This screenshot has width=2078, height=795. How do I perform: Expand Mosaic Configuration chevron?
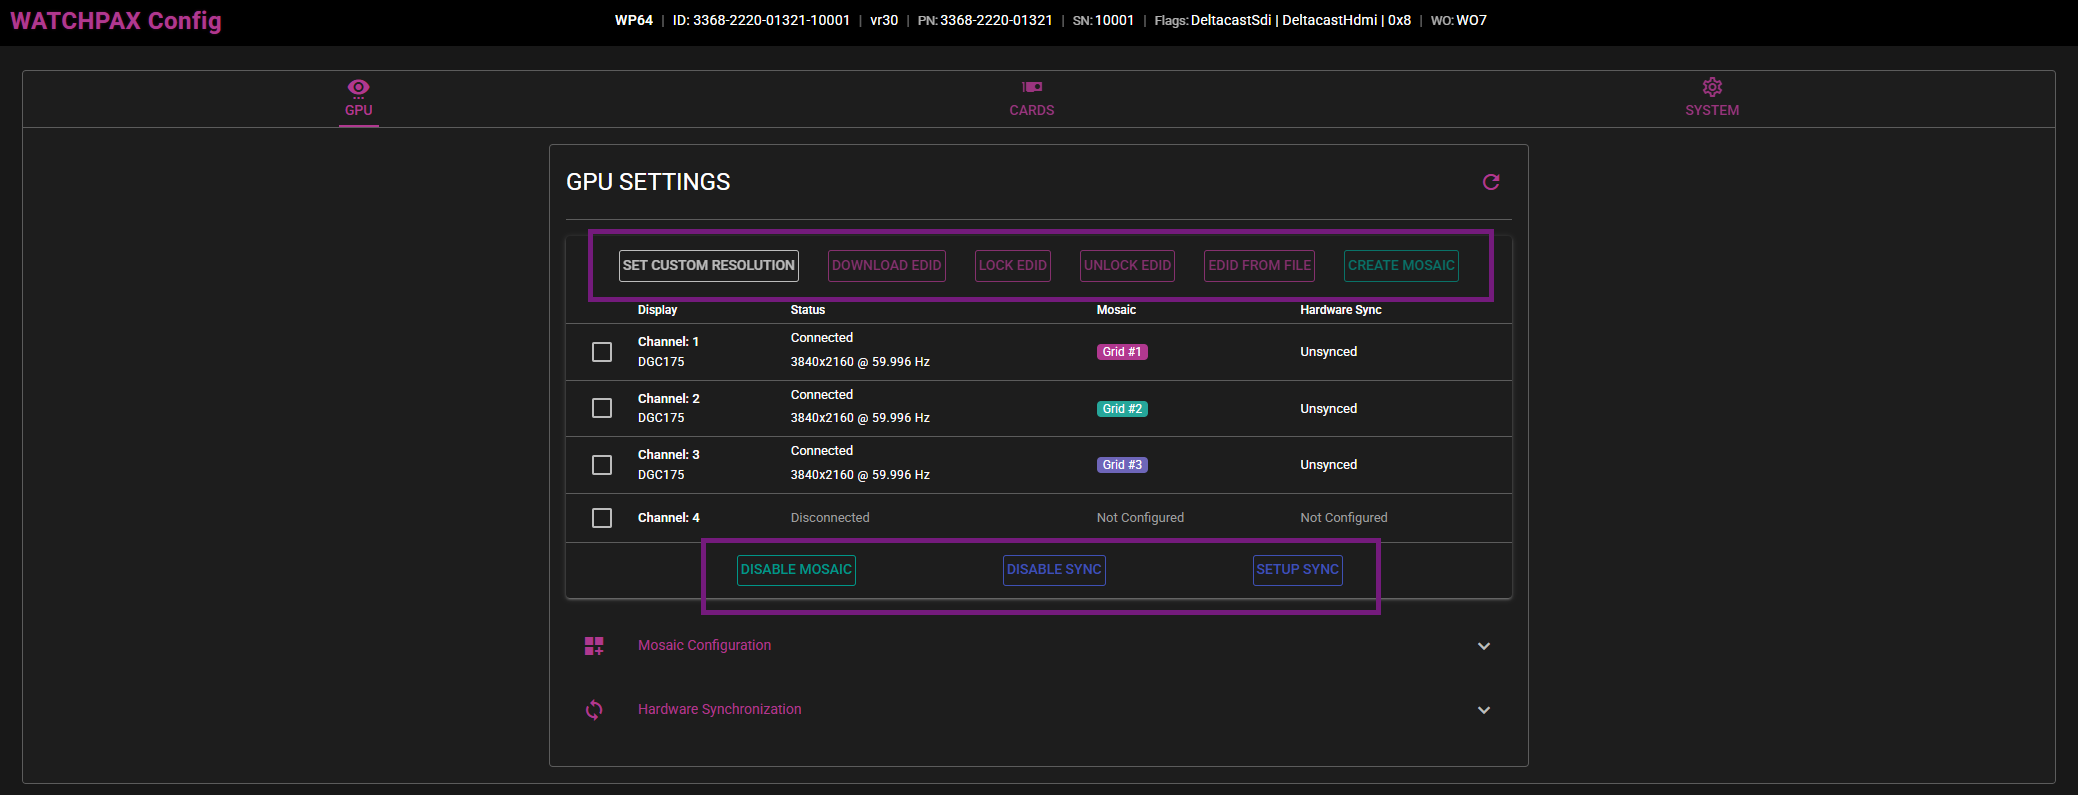tap(1484, 646)
